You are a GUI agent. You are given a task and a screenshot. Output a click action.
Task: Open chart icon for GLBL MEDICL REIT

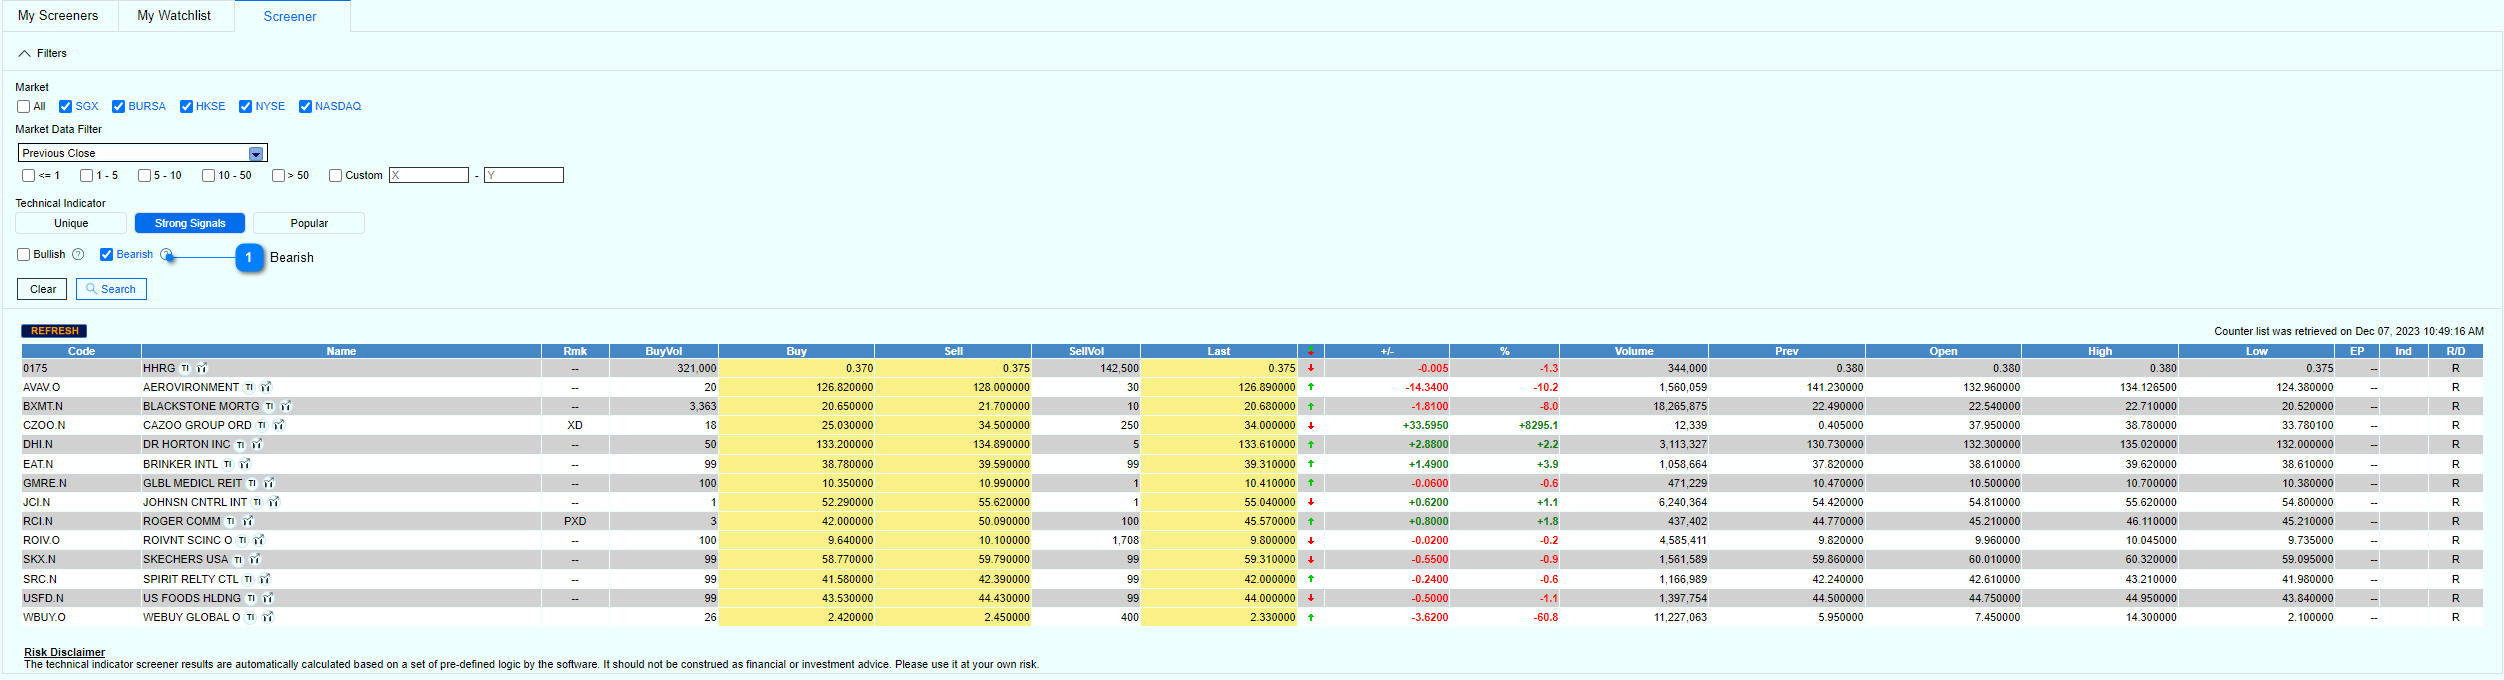pyautogui.click(x=269, y=483)
